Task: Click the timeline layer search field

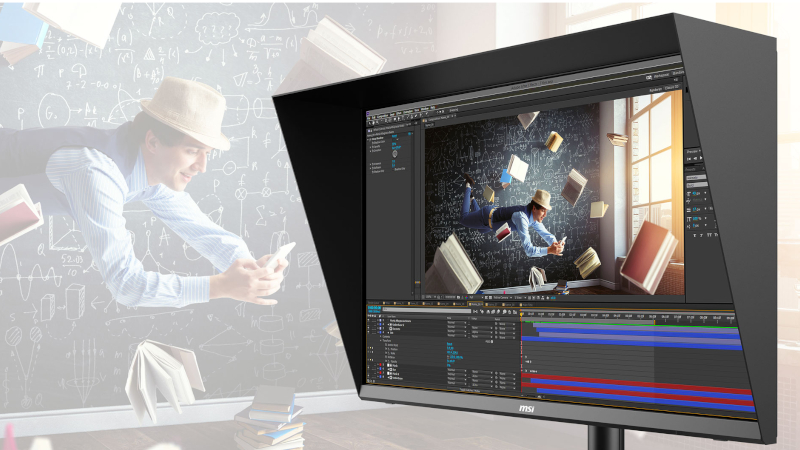Action: [426, 309]
